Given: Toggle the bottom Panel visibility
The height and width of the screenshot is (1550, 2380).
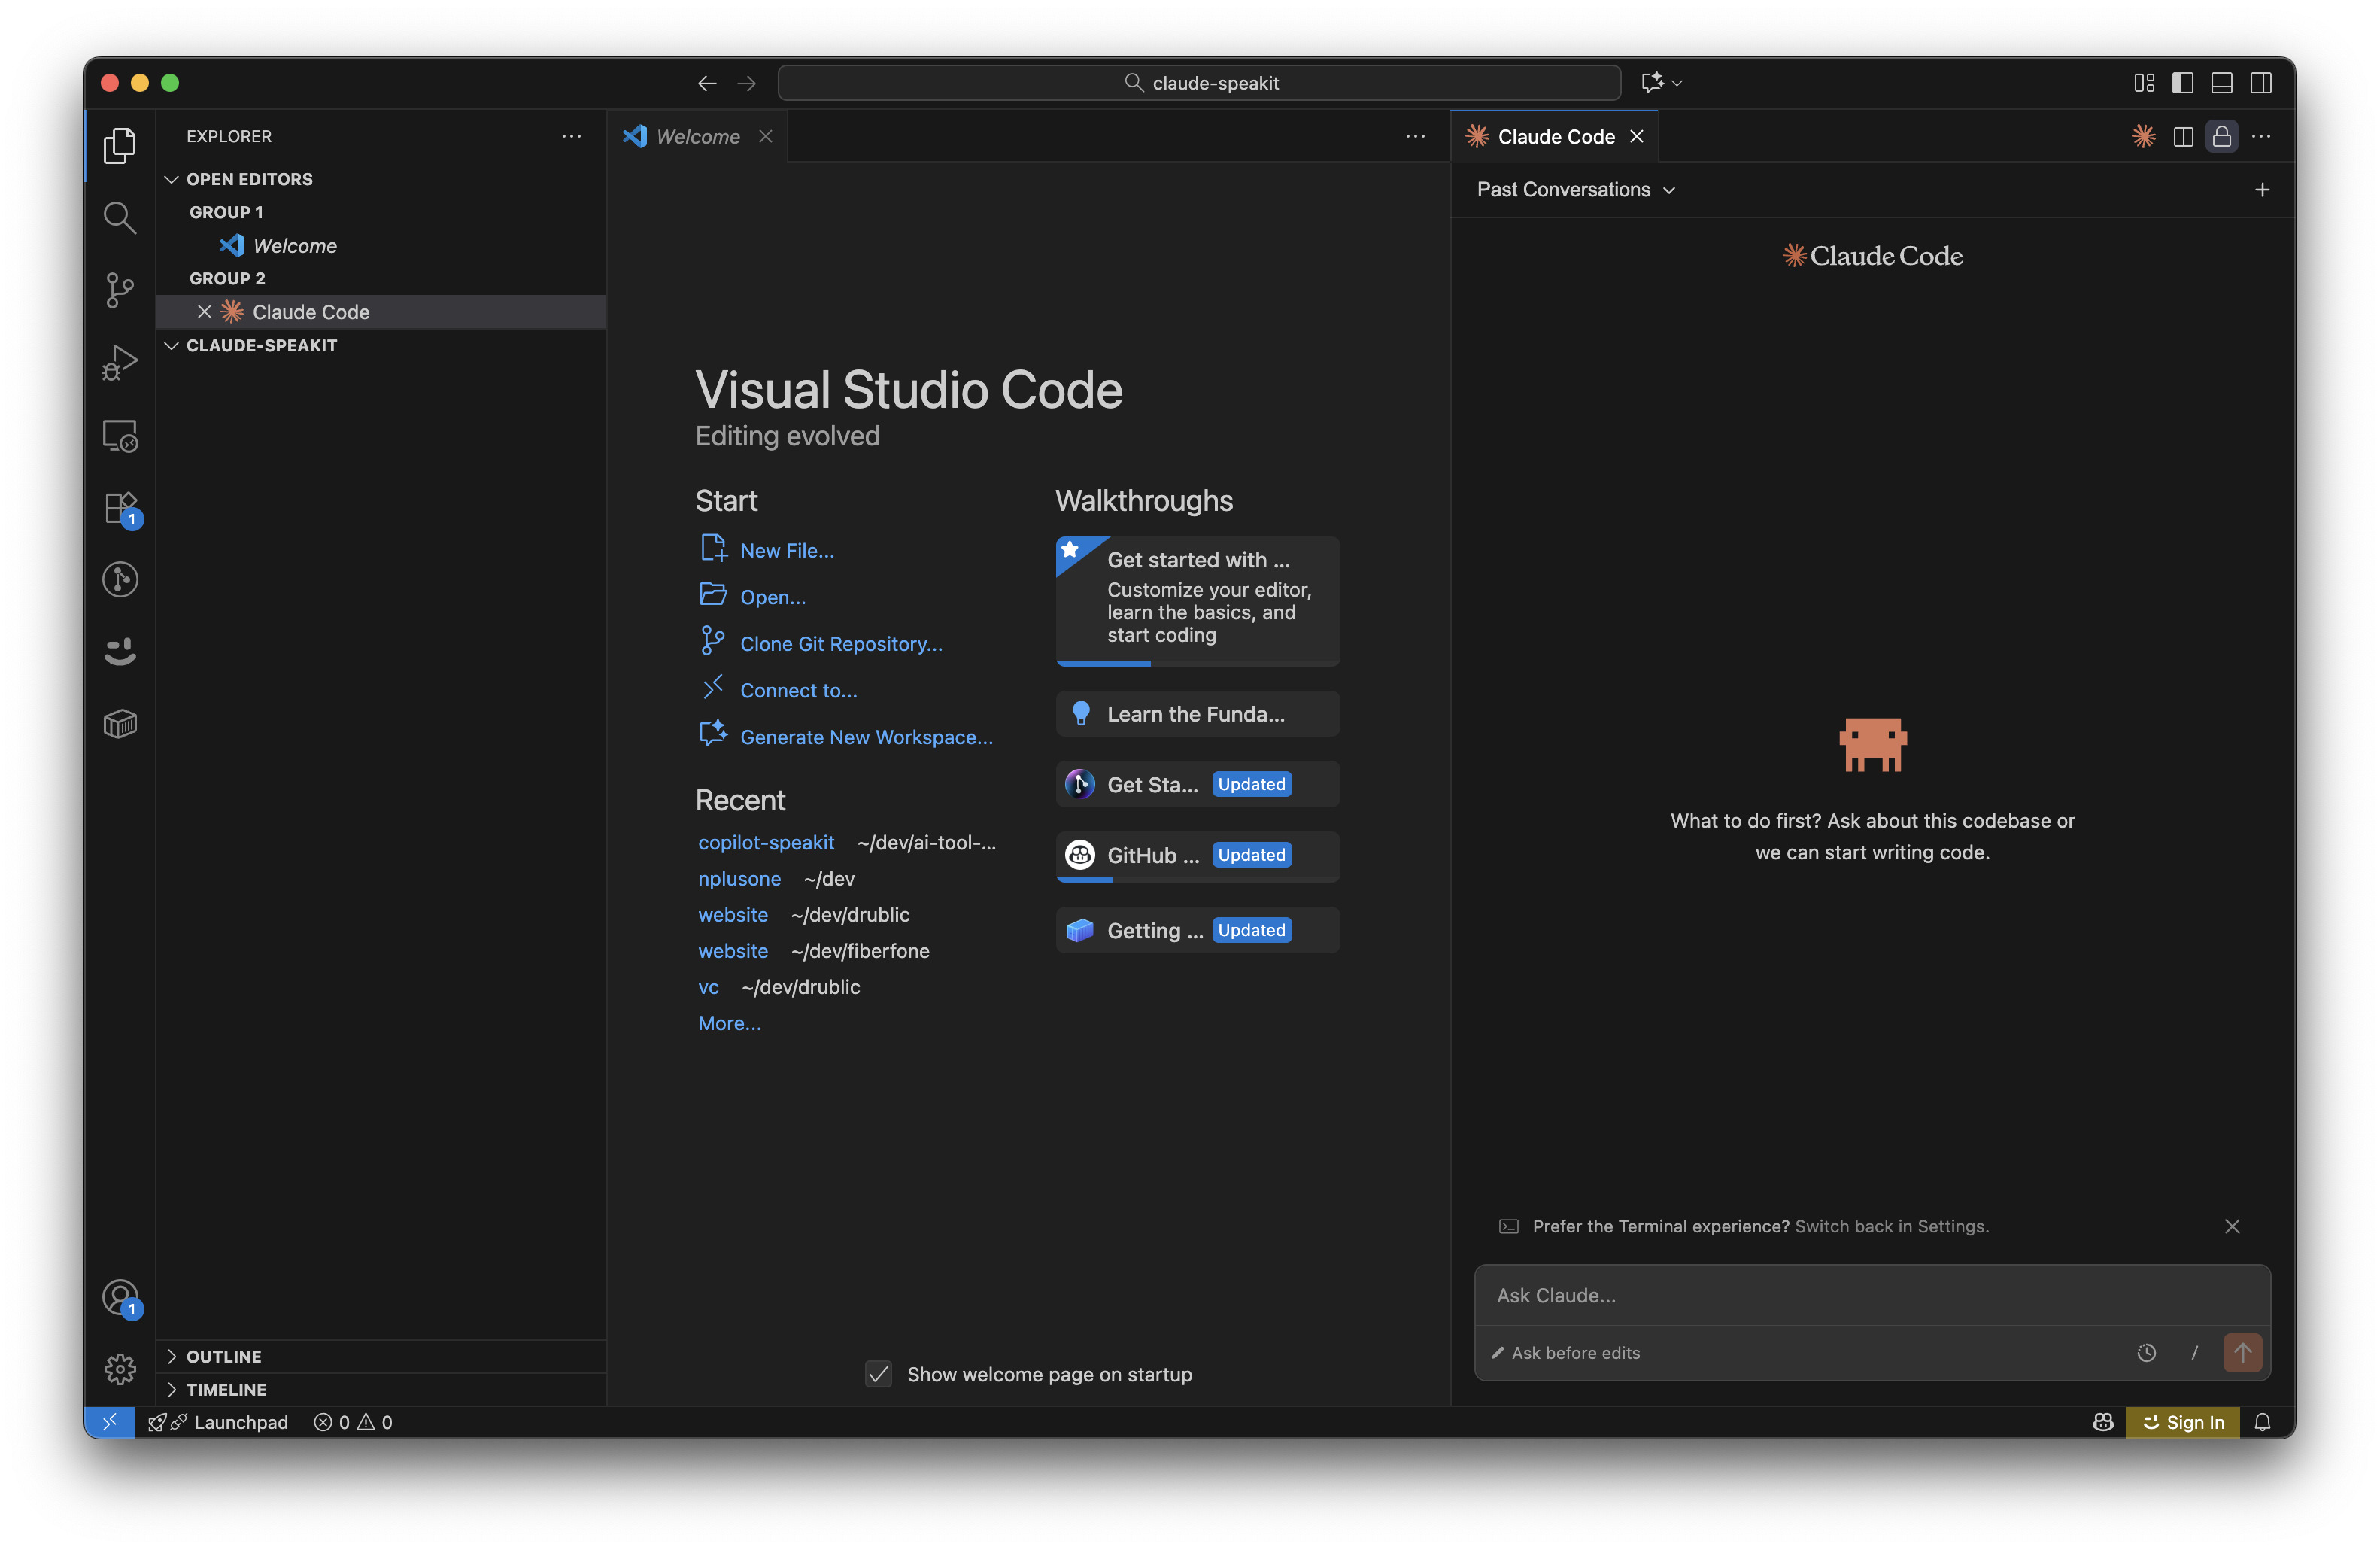Looking at the screenshot, I should [x=2221, y=83].
